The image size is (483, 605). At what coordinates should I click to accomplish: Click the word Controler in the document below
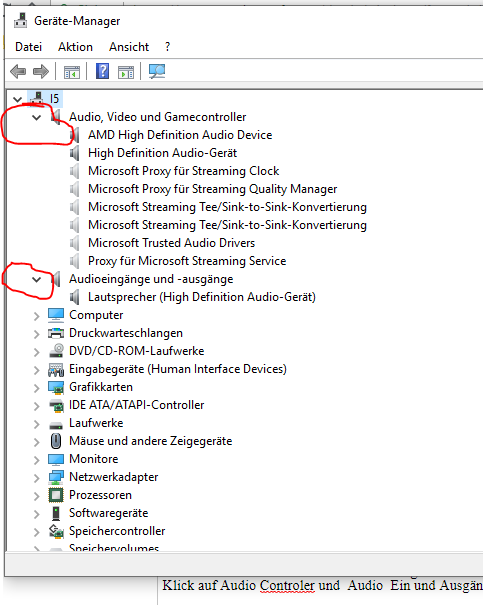tap(287, 586)
